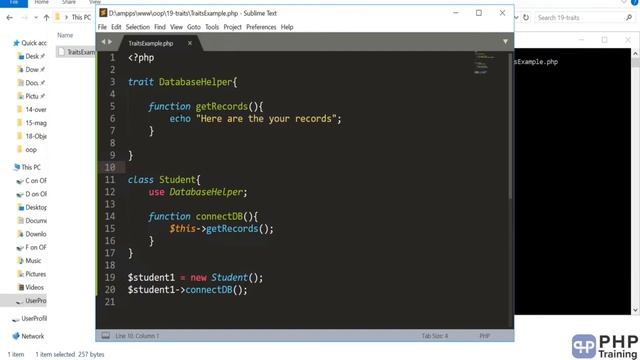
Task: Select the TraitsExample file in File Explorer
Action: pos(76,52)
